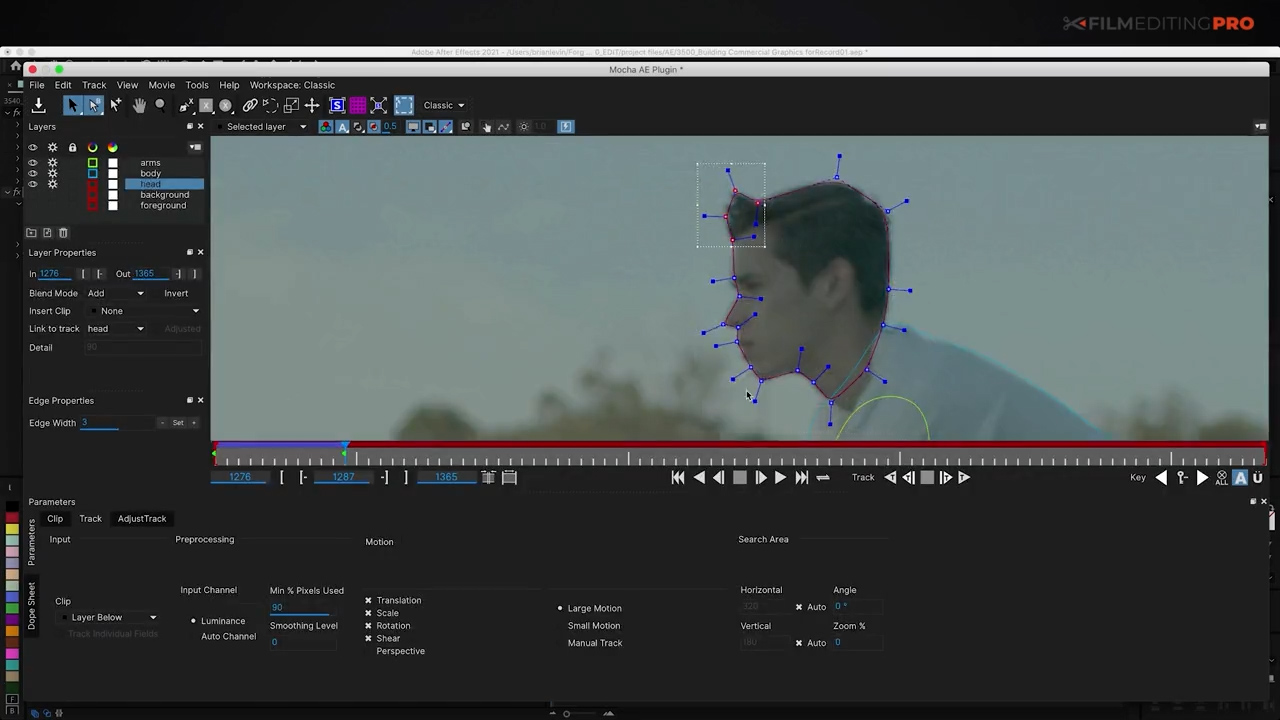Activate the X-Spline creation tool
Image resolution: width=1280 pixels, height=720 pixels.
pos(187,105)
